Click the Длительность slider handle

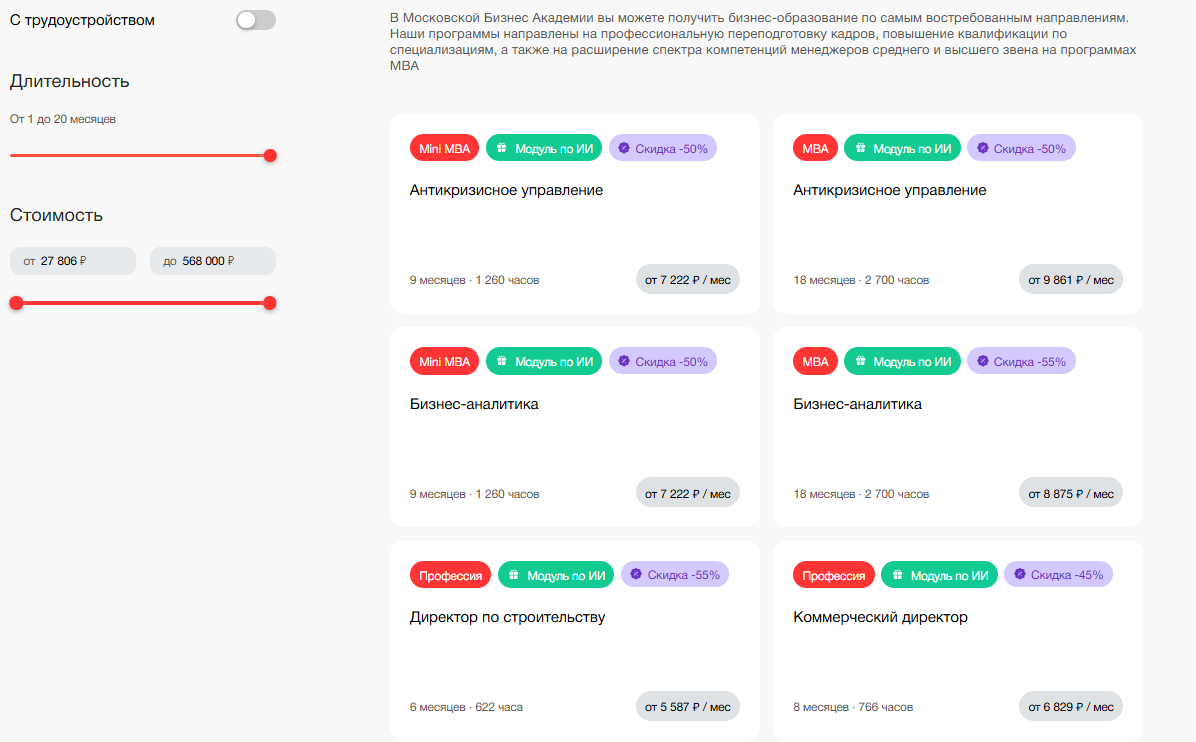pos(270,155)
